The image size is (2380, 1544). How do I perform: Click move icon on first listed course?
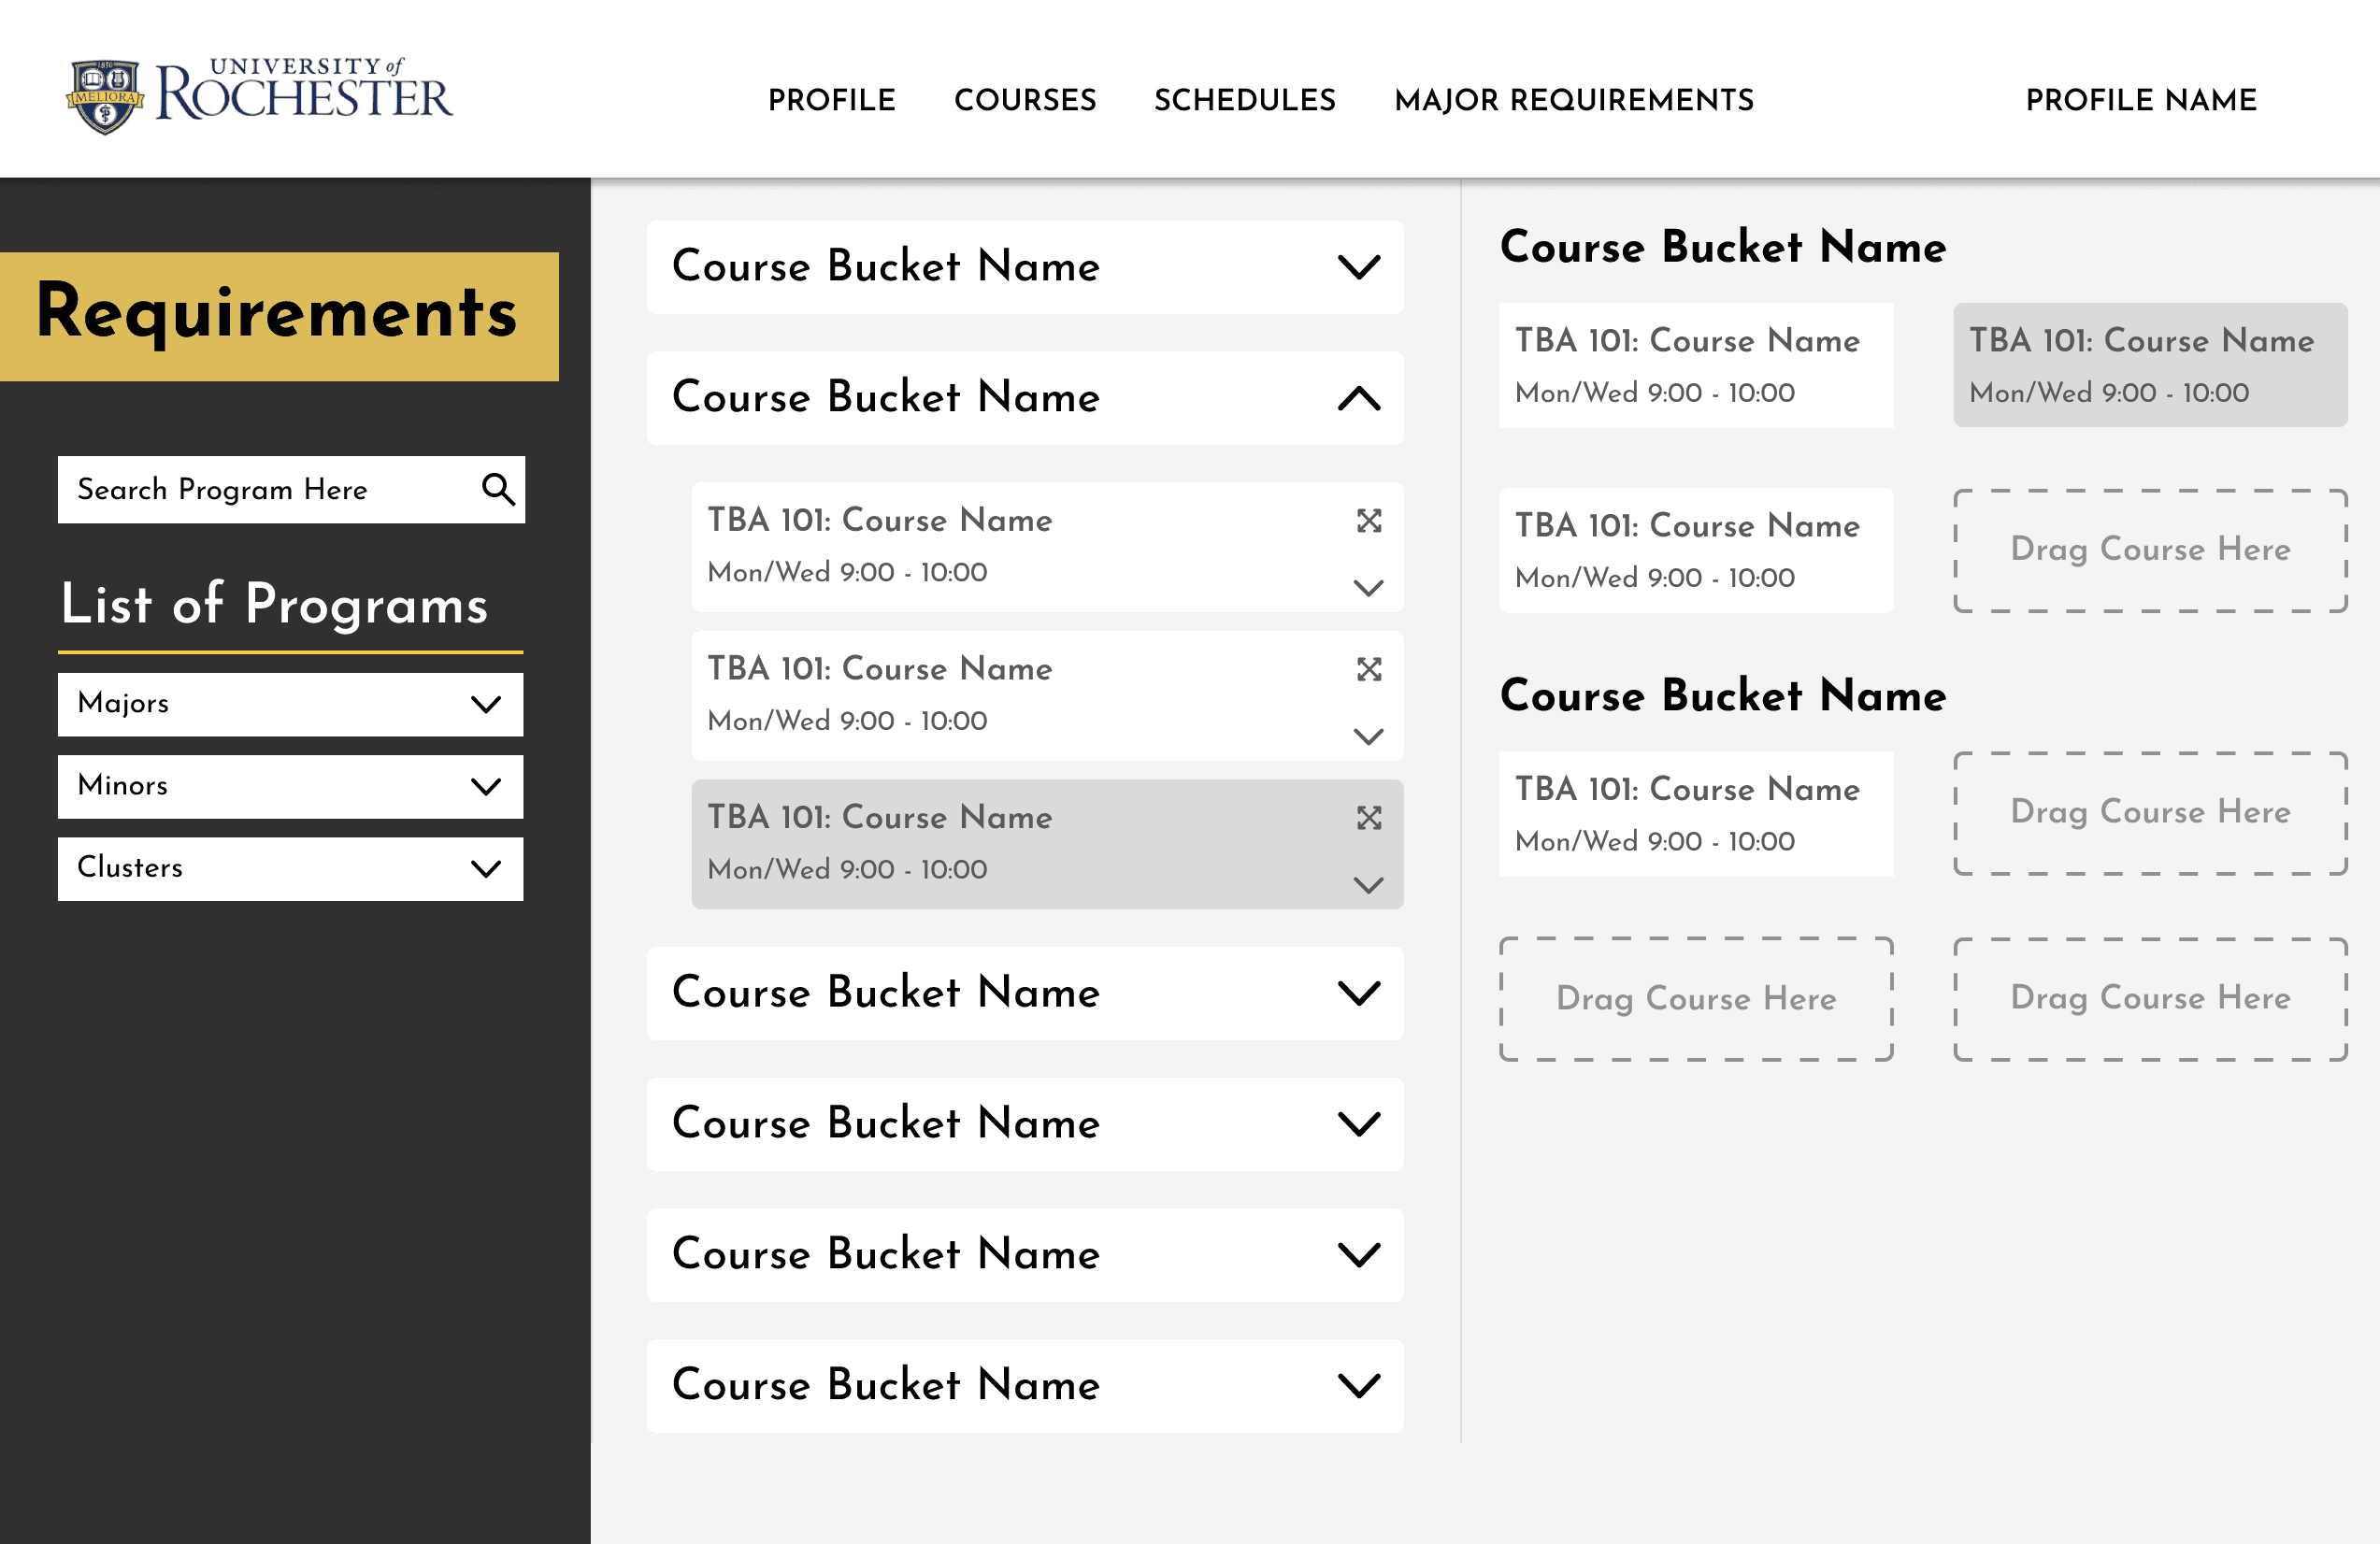point(1368,521)
